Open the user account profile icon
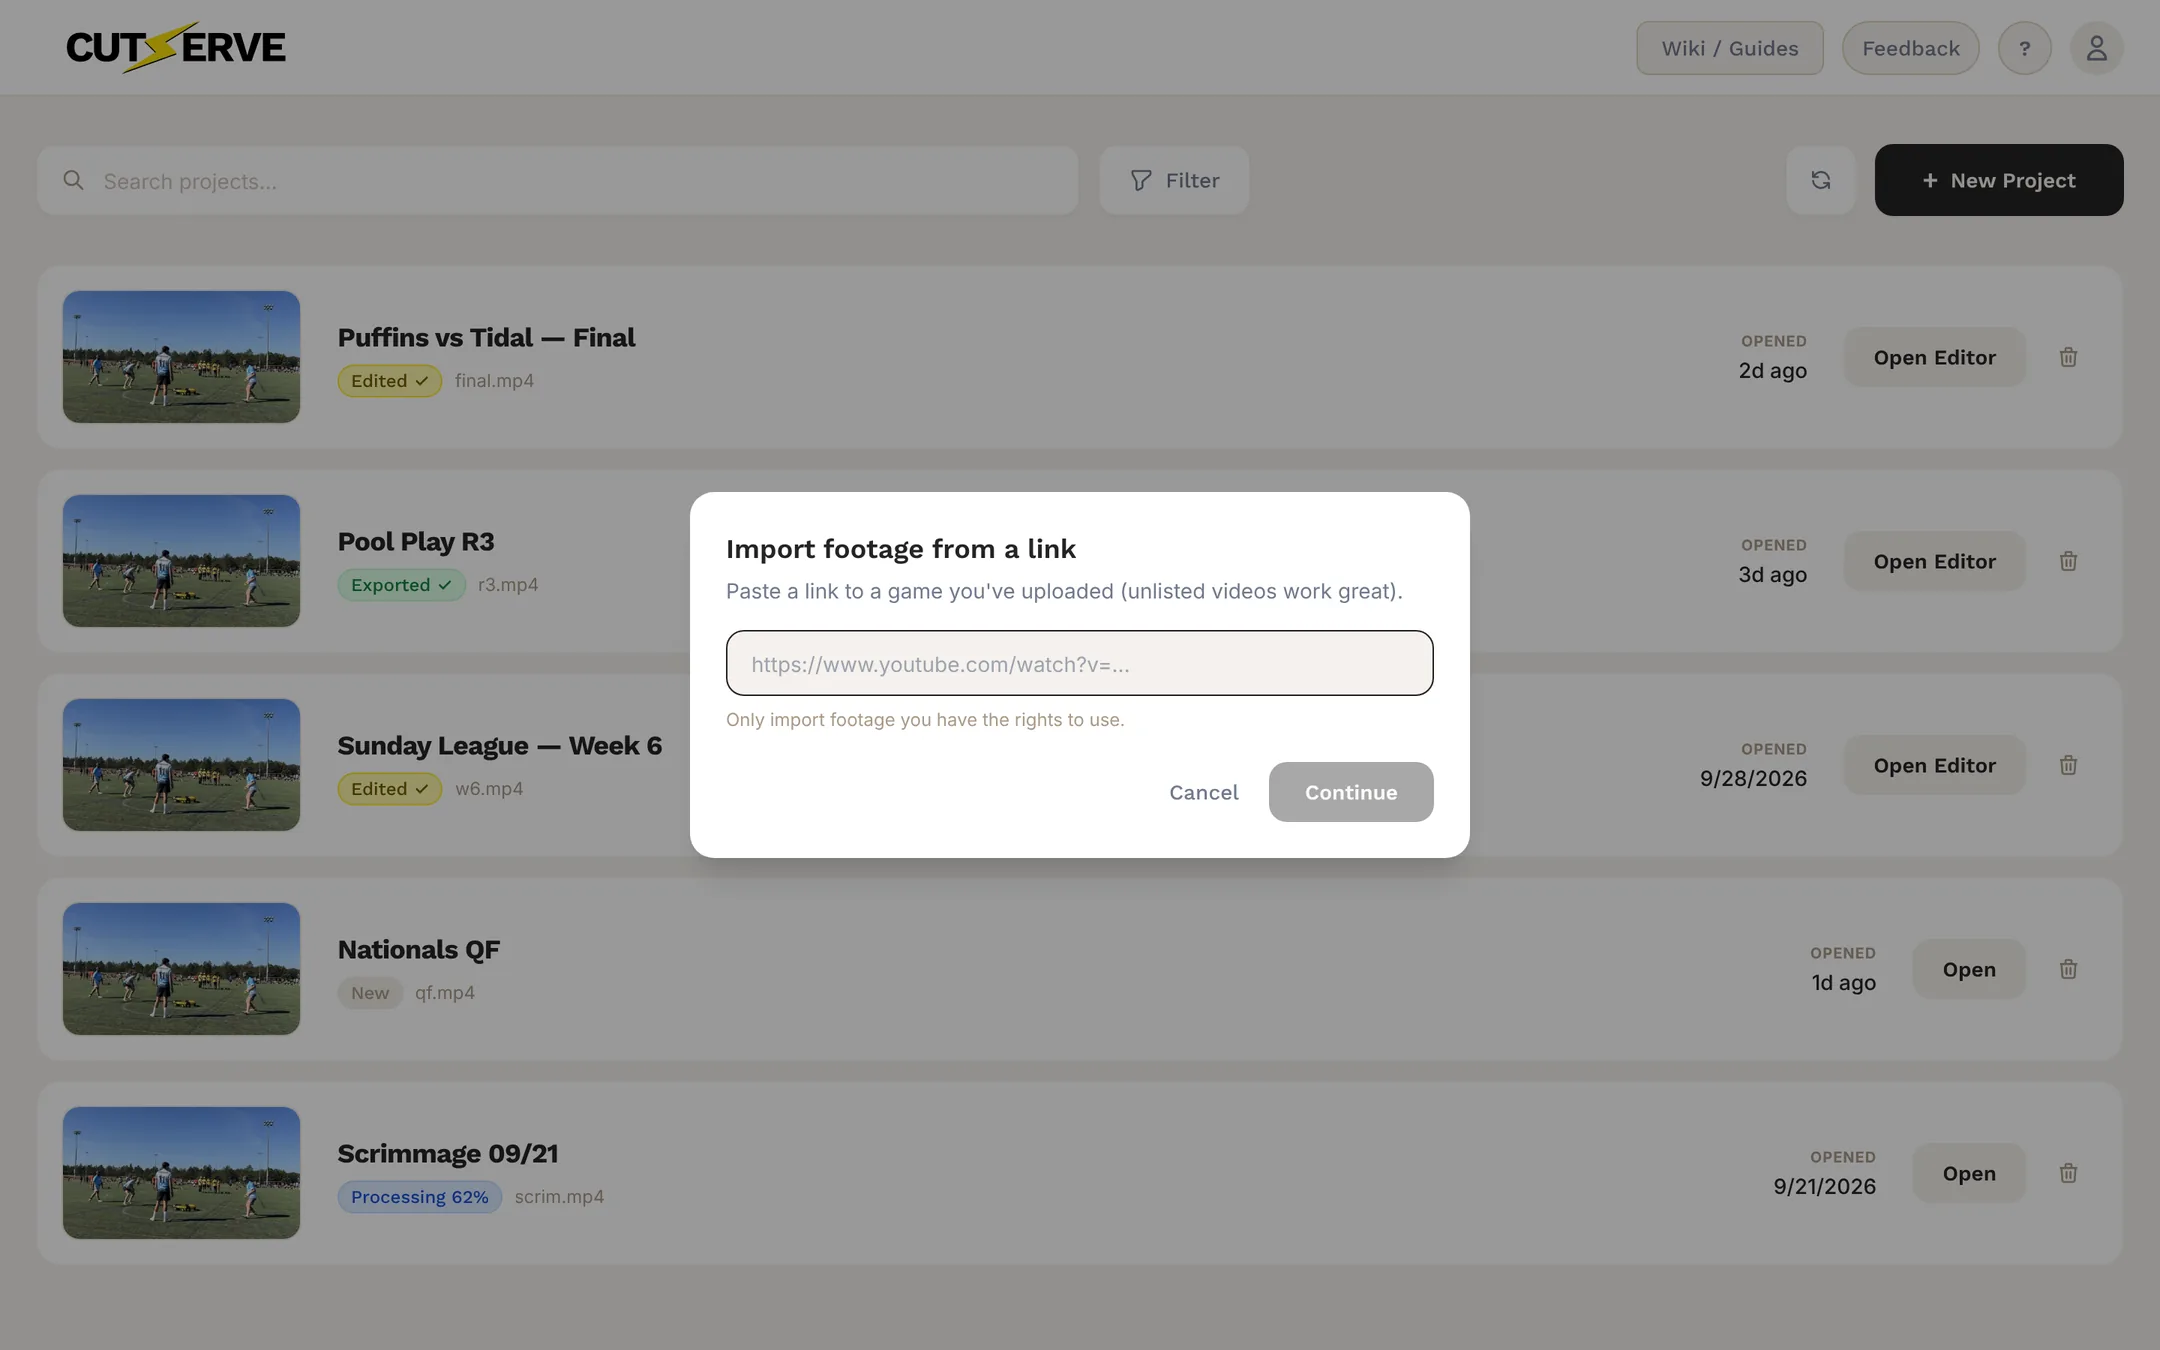Image resolution: width=2160 pixels, height=1350 pixels. click(2097, 48)
